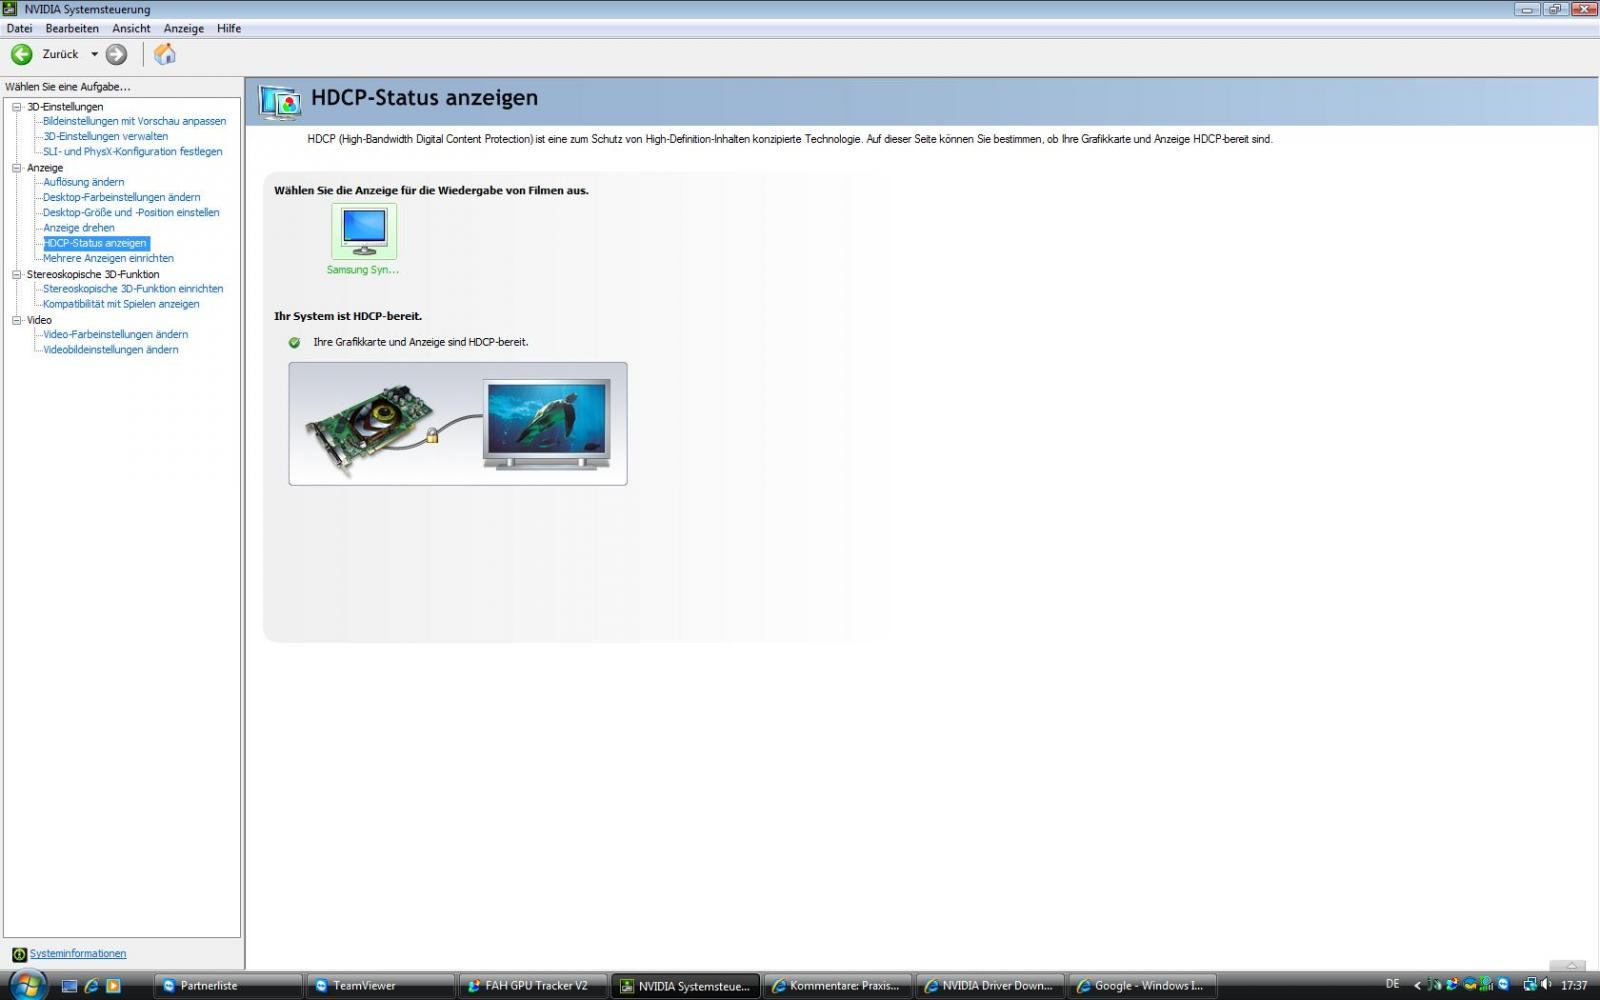This screenshot has height=1000, width=1600.
Task: Open the Hilfe menu
Action: click(229, 28)
